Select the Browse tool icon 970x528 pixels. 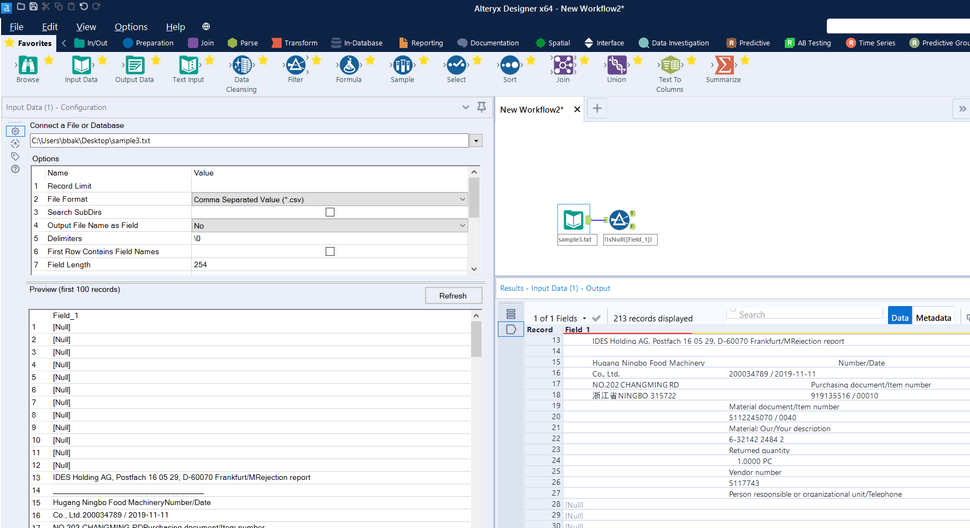27,65
